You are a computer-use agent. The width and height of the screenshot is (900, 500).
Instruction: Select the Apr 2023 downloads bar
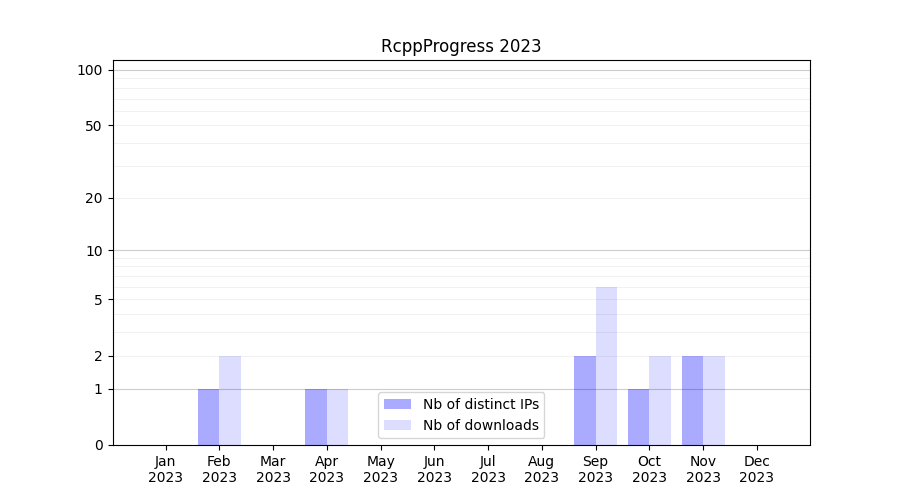point(337,417)
